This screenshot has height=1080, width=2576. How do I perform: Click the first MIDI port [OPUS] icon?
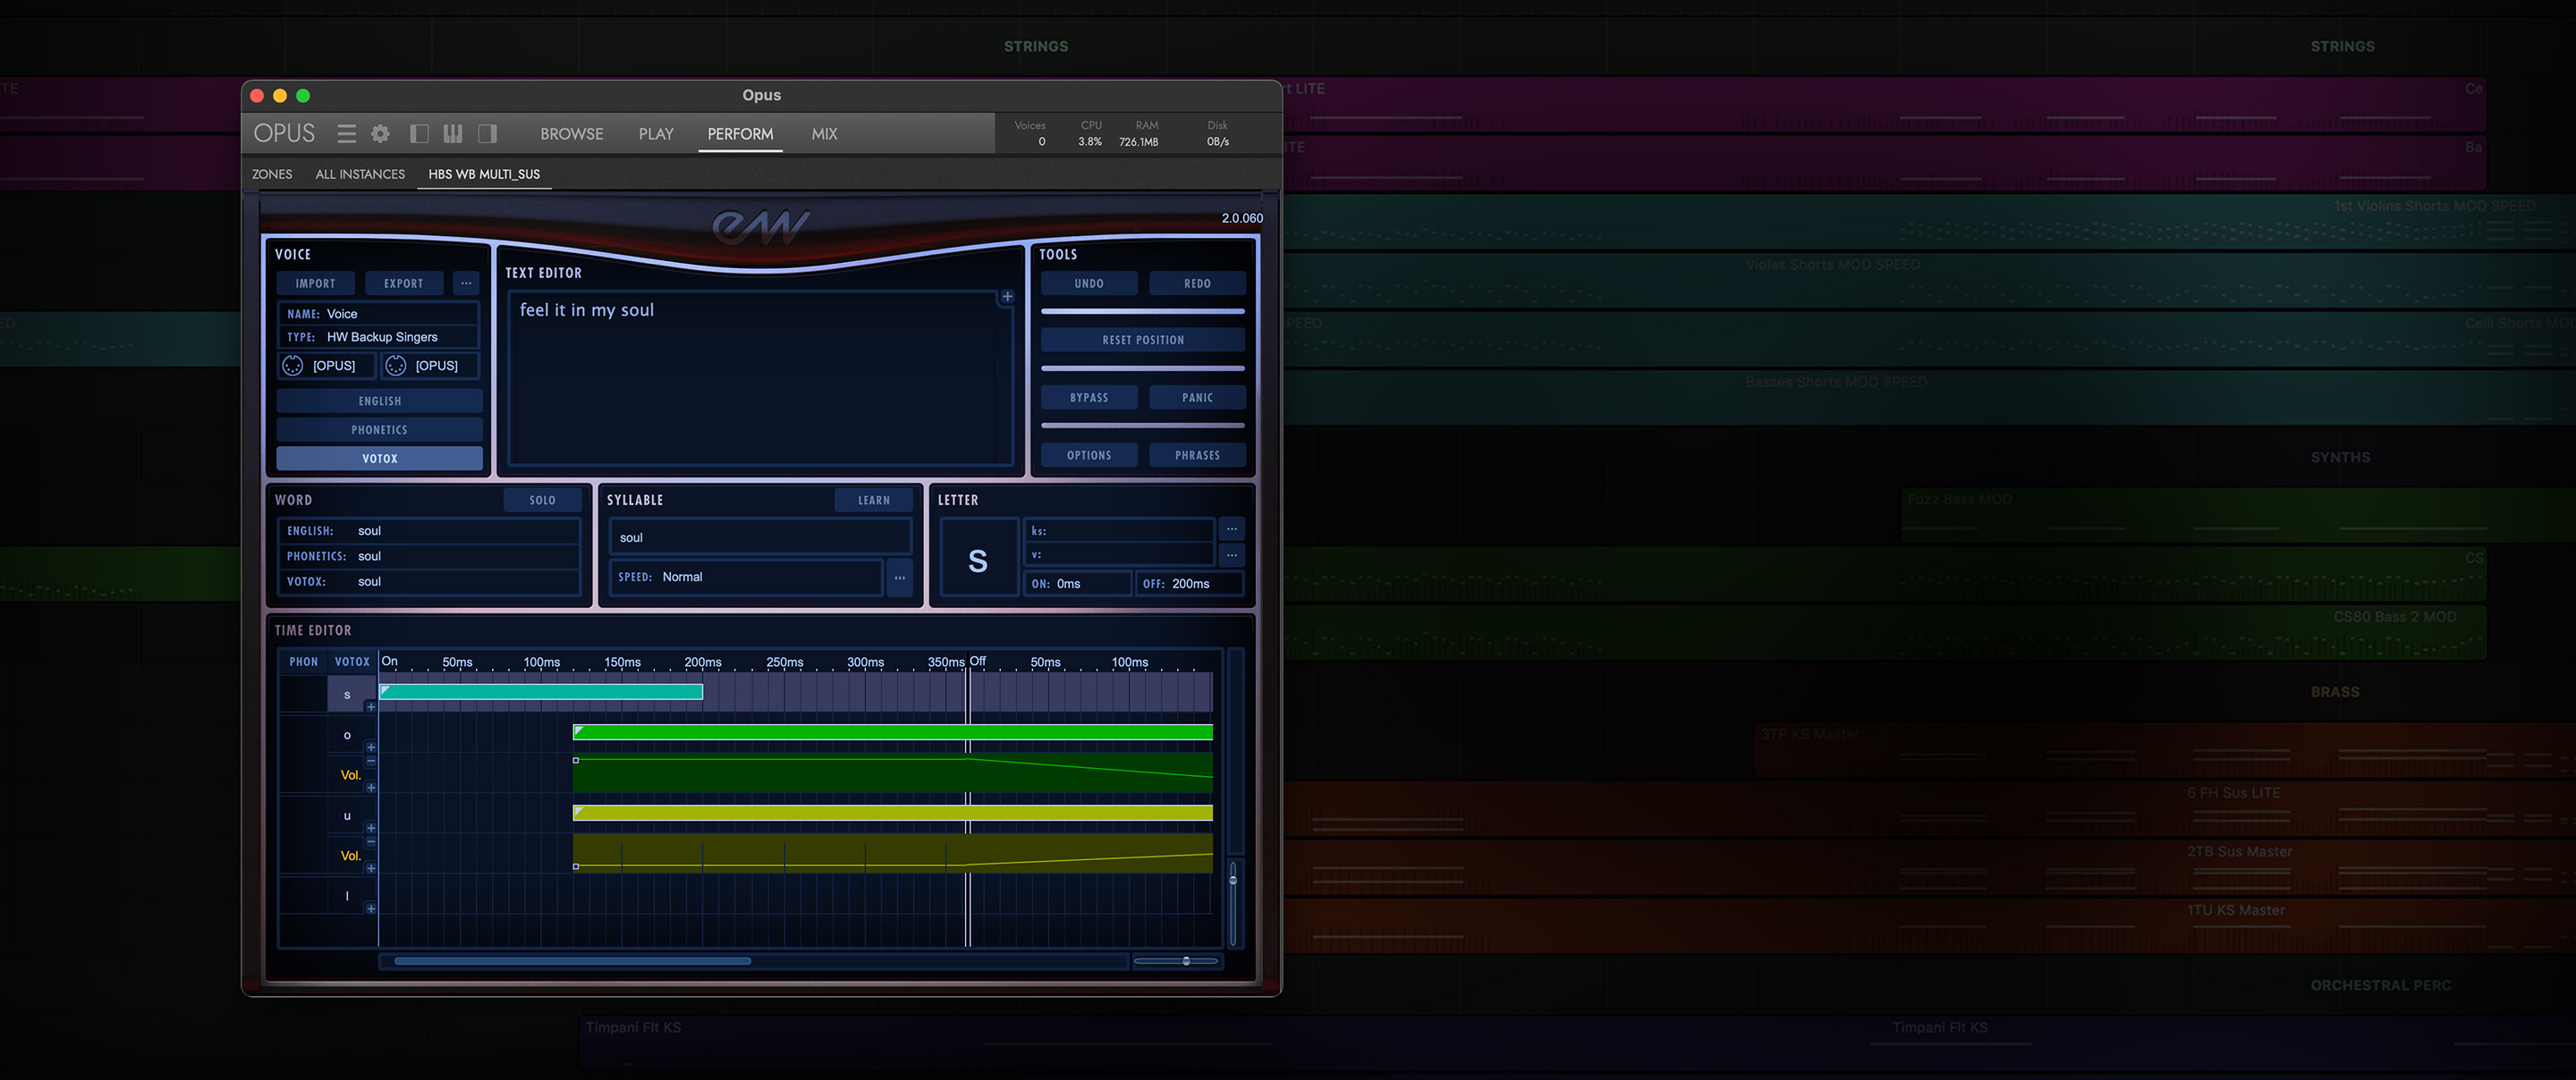293,366
